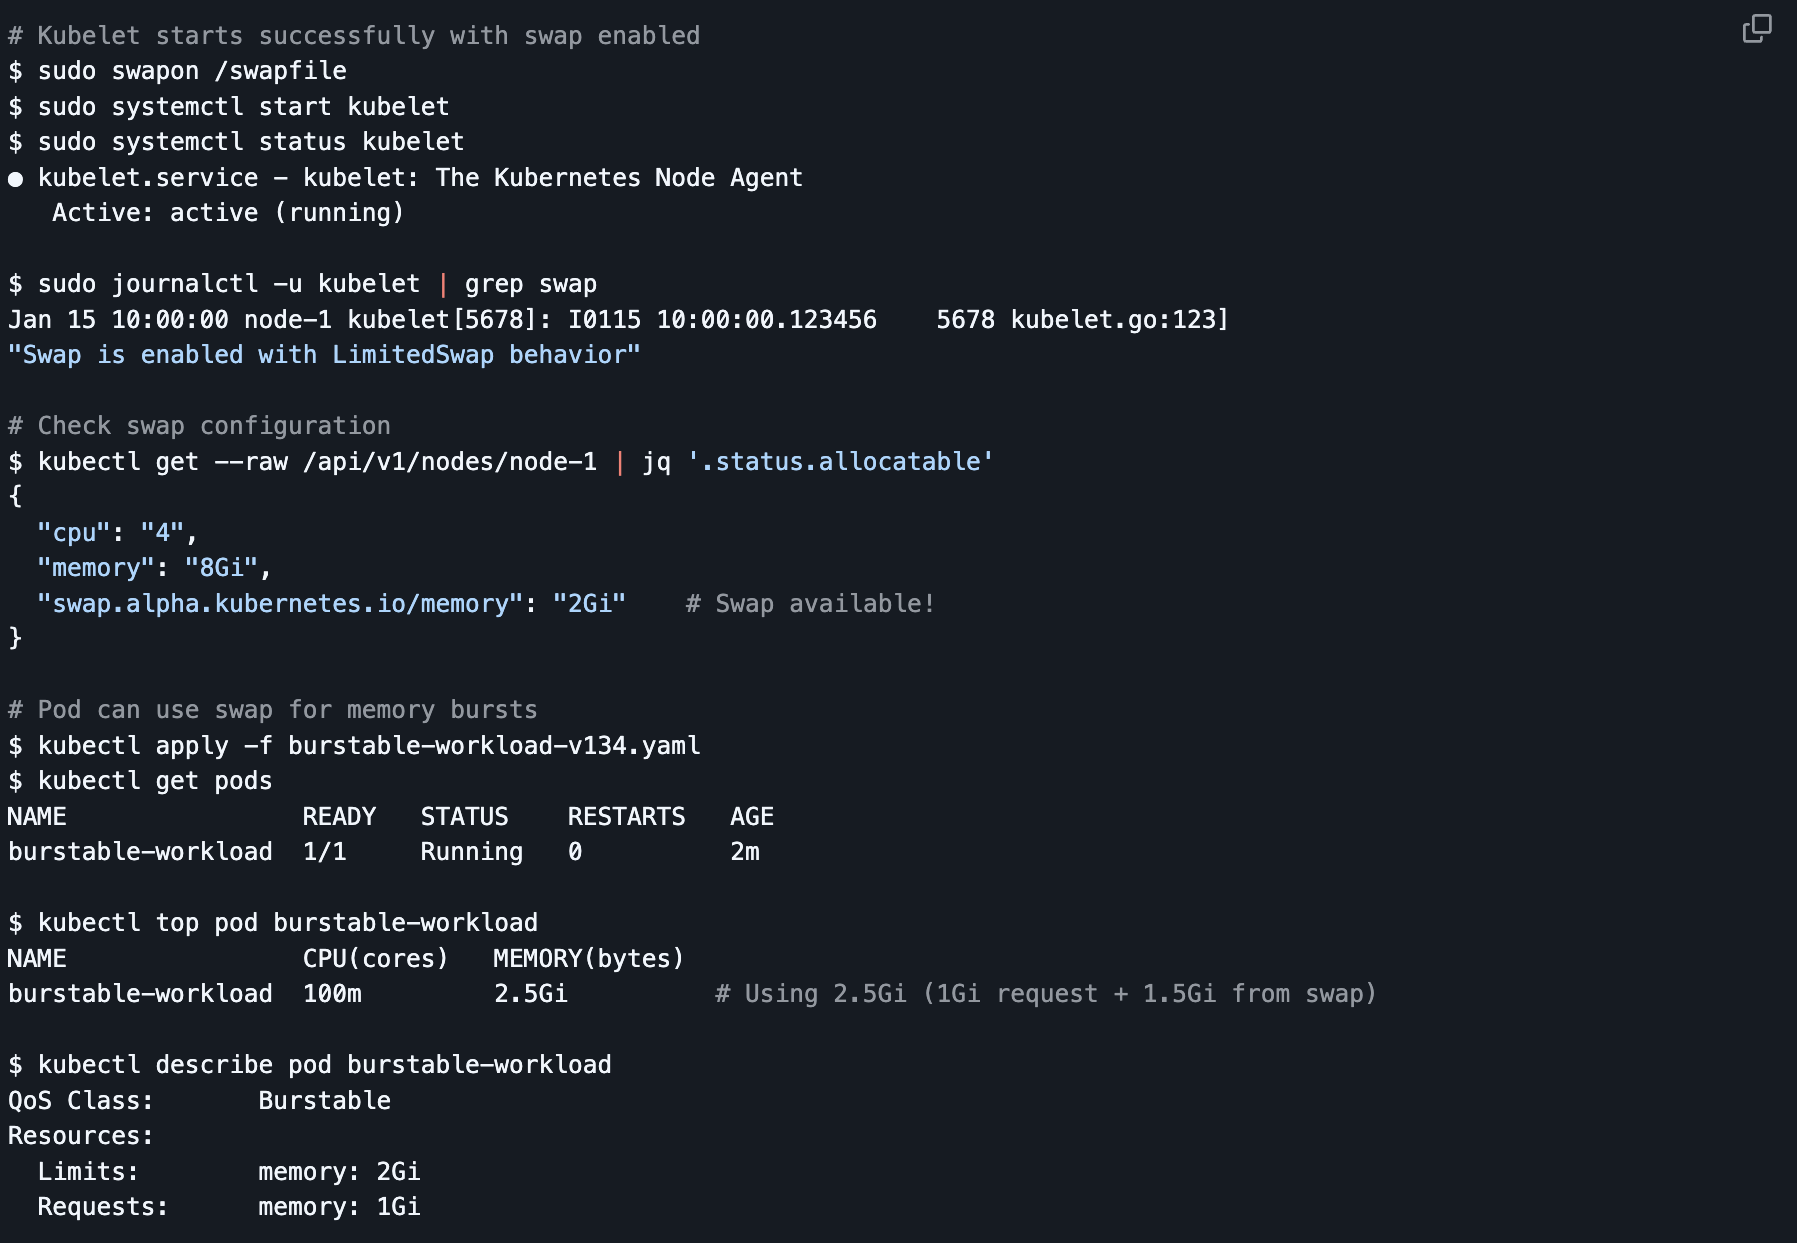Screen dimensions: 1797x1243
Task: Click the "cpu": "4" JSON line
Action: coord(117,533)
